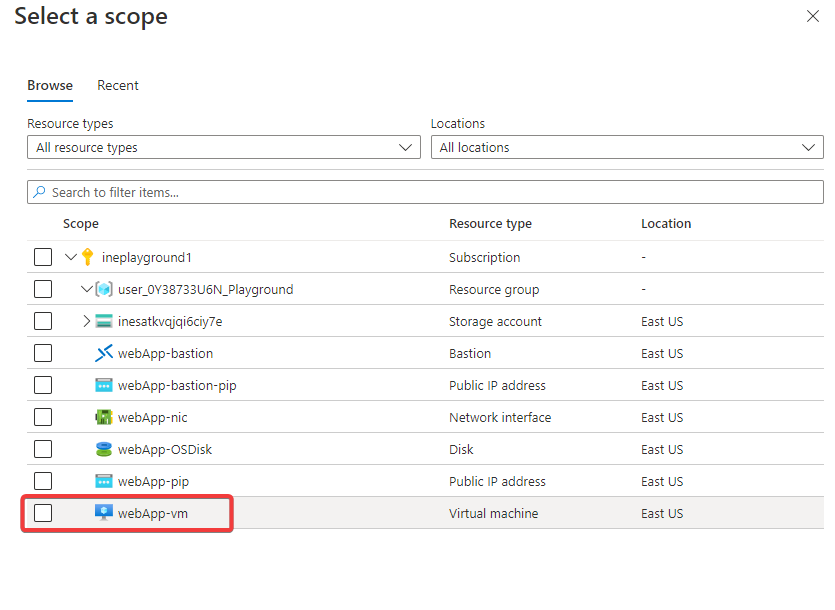The width and height of the screenshot is (835, 610).
Task: Click the webApp-OSDisk disk icon
Action: pyautogui.click(x=104, y=449)
